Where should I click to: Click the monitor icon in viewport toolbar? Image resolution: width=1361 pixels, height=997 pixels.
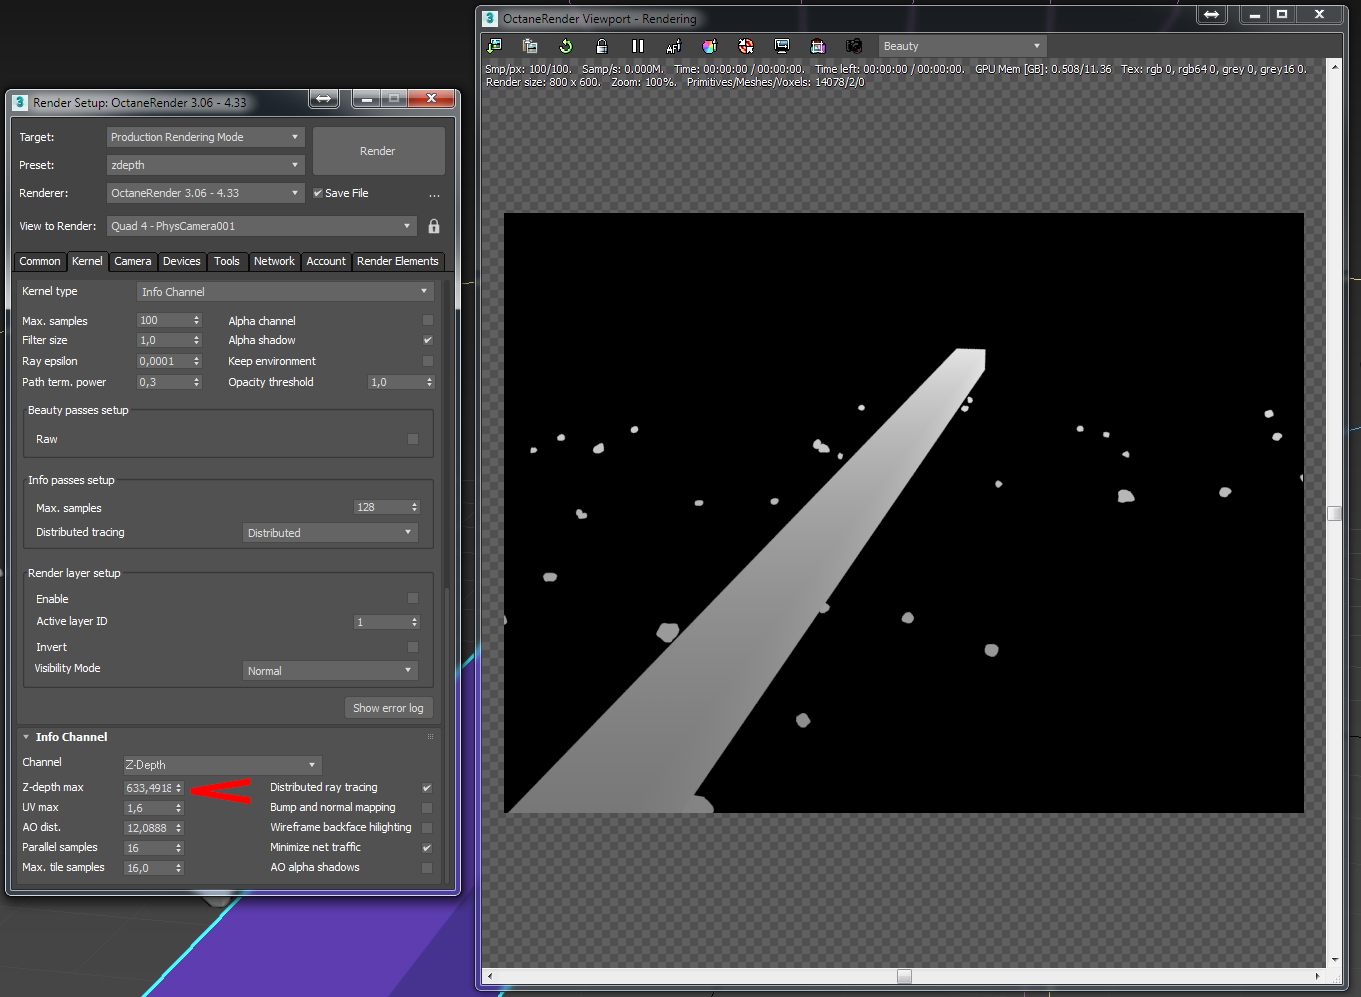(782, 46)
